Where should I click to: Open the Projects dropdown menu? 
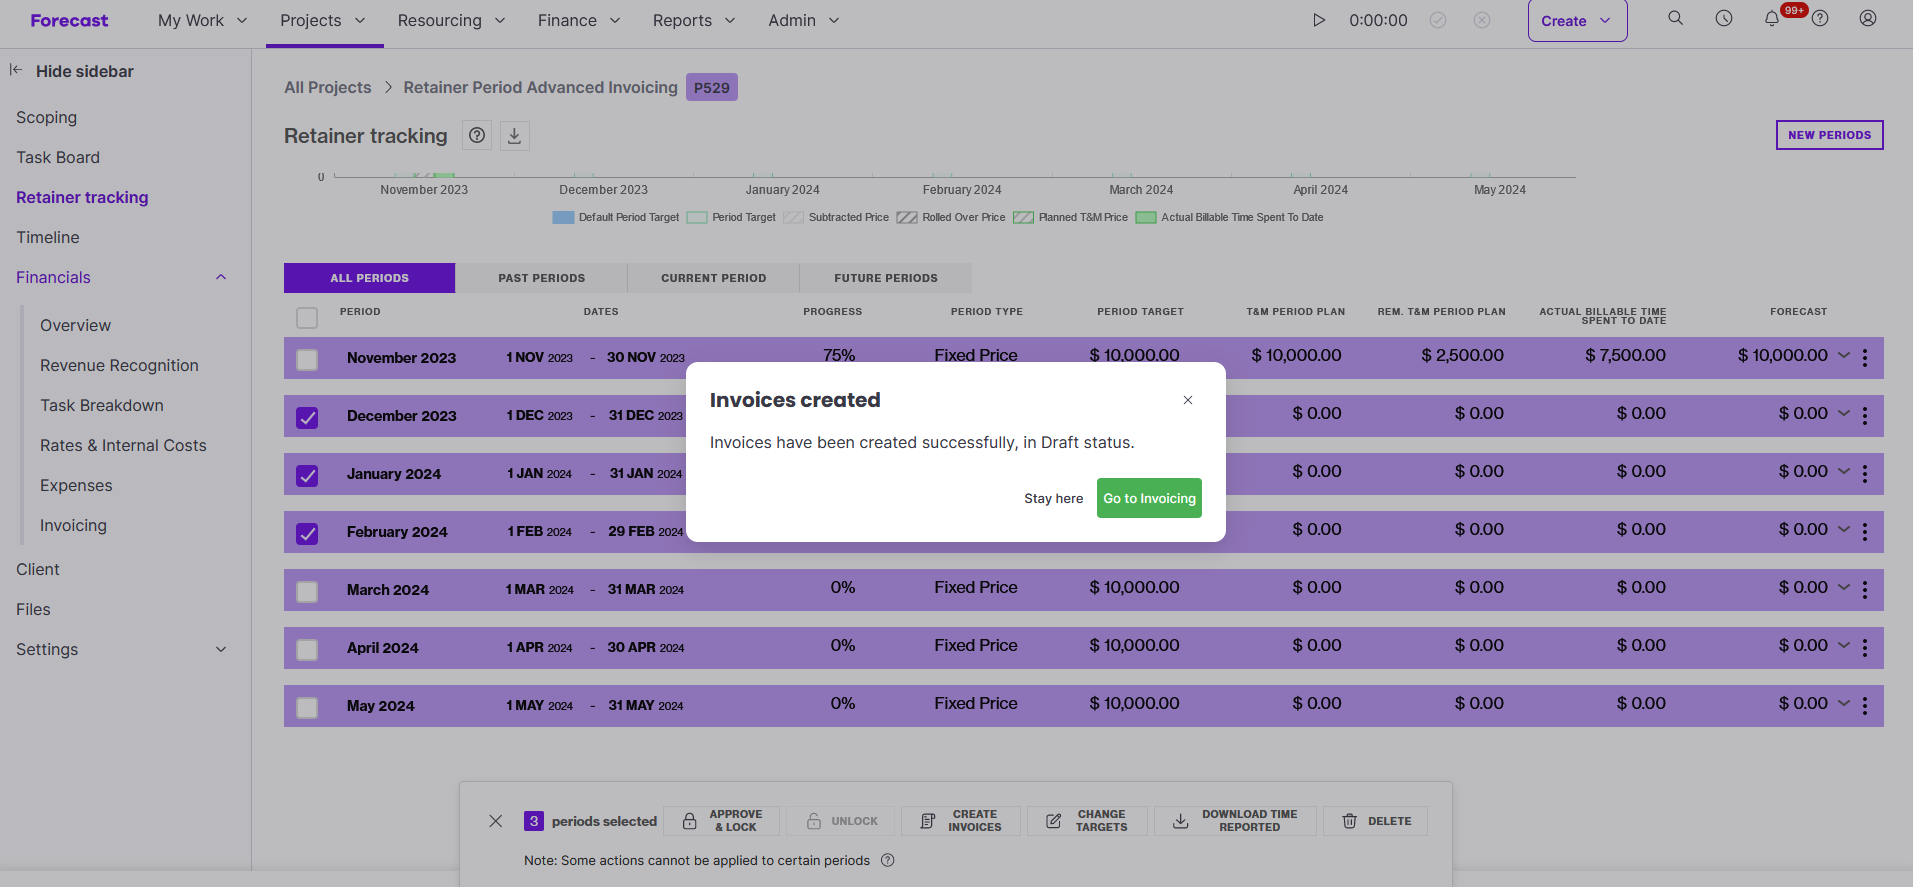pyautogui.click(x=324, y=20)
